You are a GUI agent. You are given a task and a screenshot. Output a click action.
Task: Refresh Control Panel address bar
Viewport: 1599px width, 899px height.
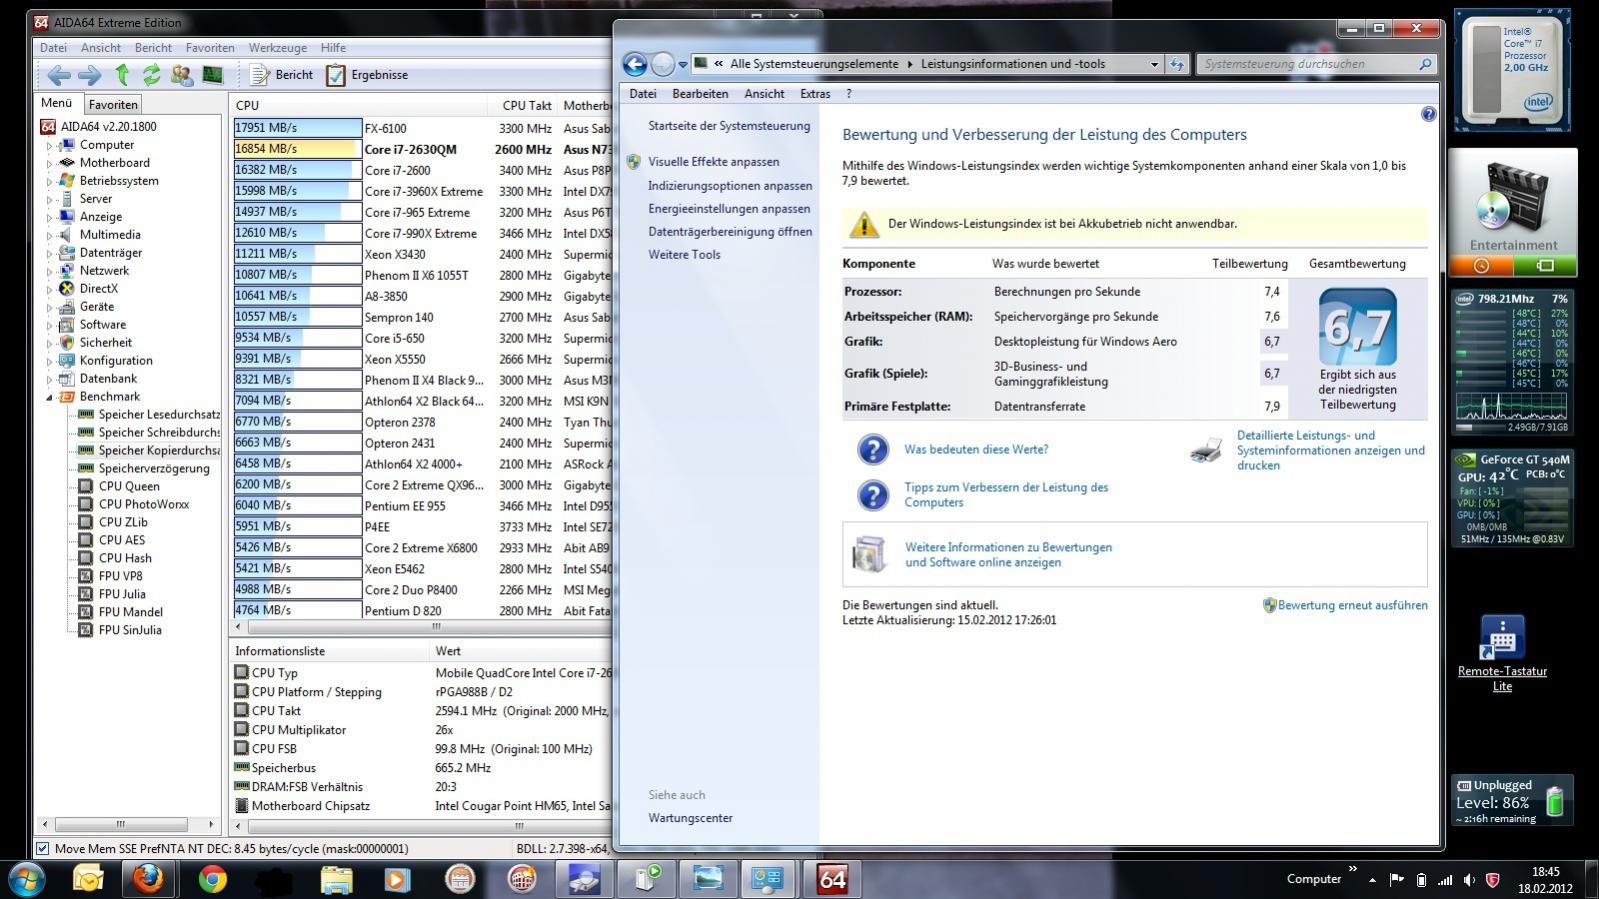click(x=1177, y=64)
